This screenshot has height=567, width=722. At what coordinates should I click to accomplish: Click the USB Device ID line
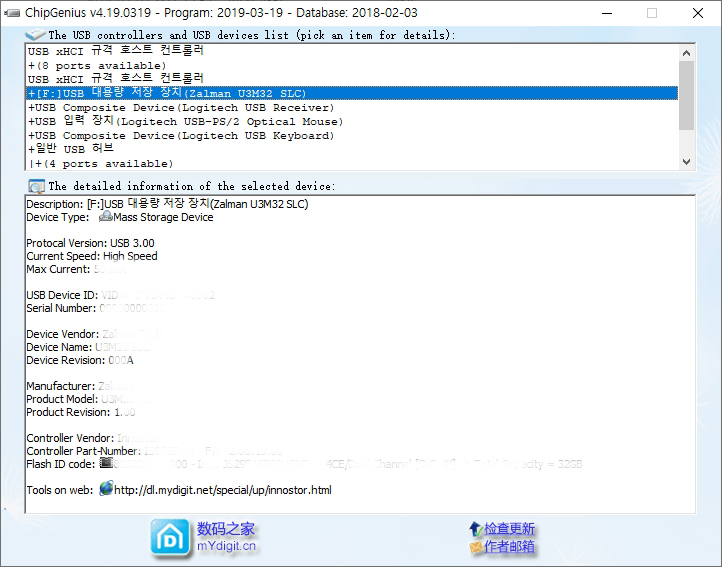coord(121,295)
